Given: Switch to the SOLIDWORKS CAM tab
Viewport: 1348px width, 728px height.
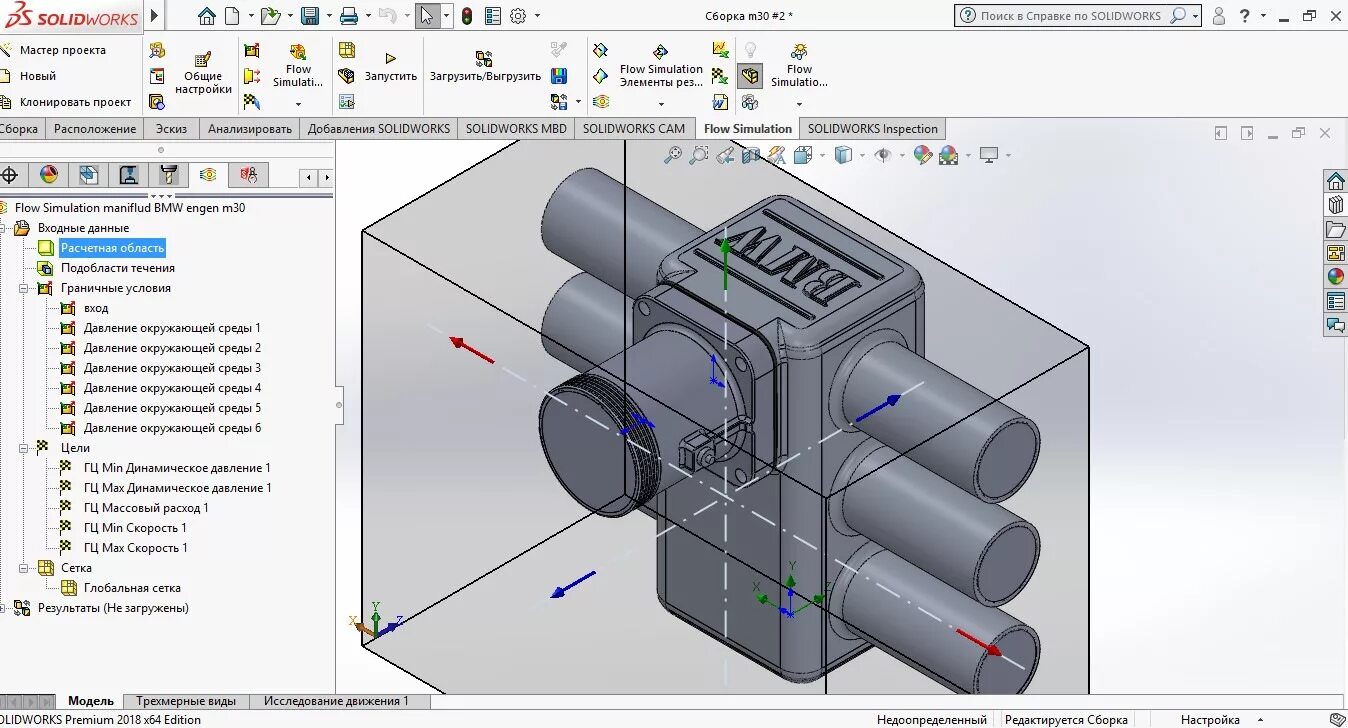Looking at the screenshot, I should tap(634, 128).
